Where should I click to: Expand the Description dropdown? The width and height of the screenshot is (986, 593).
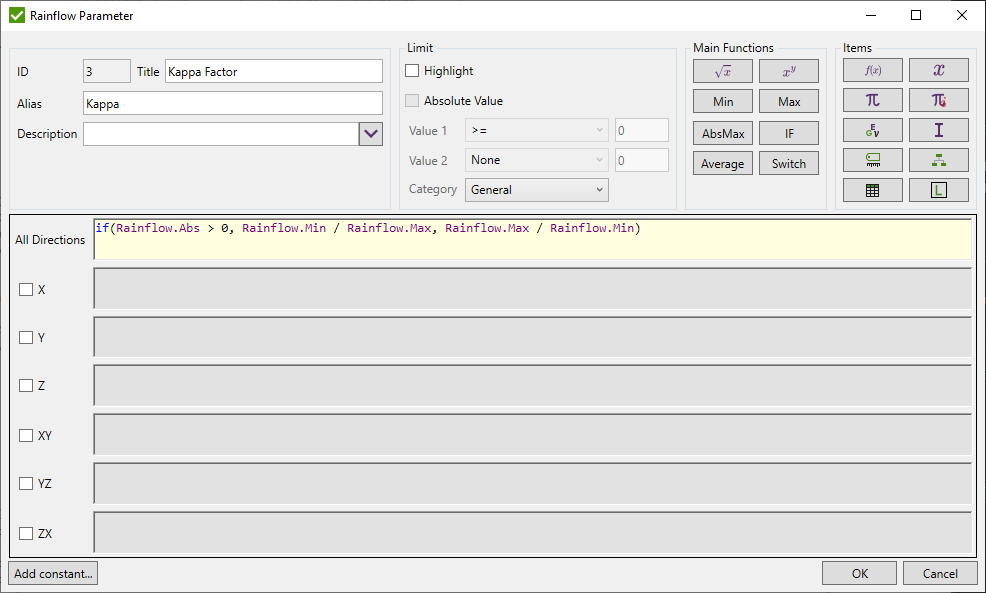pyautogui.click(x=370, y=133)
